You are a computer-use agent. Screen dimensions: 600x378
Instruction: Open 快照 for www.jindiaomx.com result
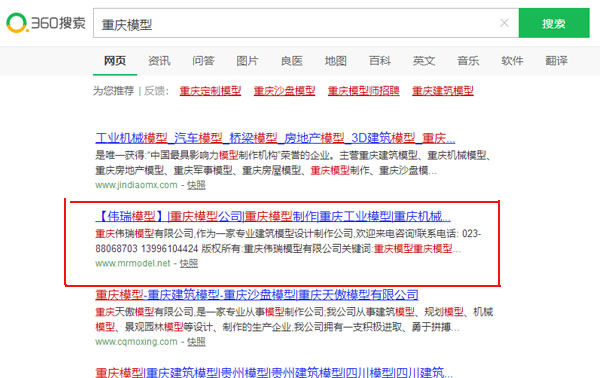196,185
